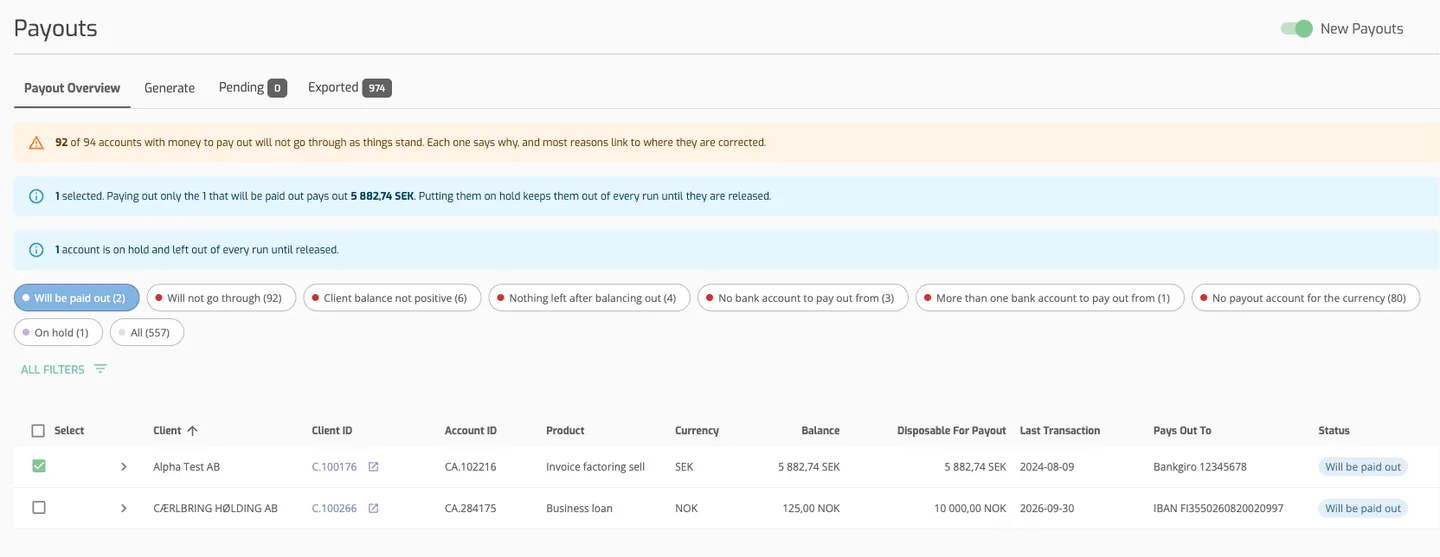Click the info icon in the 'on hold' banner
The width and height of the screenshot is (1440, 557).
pyautogui.click(x=36, y=250)
